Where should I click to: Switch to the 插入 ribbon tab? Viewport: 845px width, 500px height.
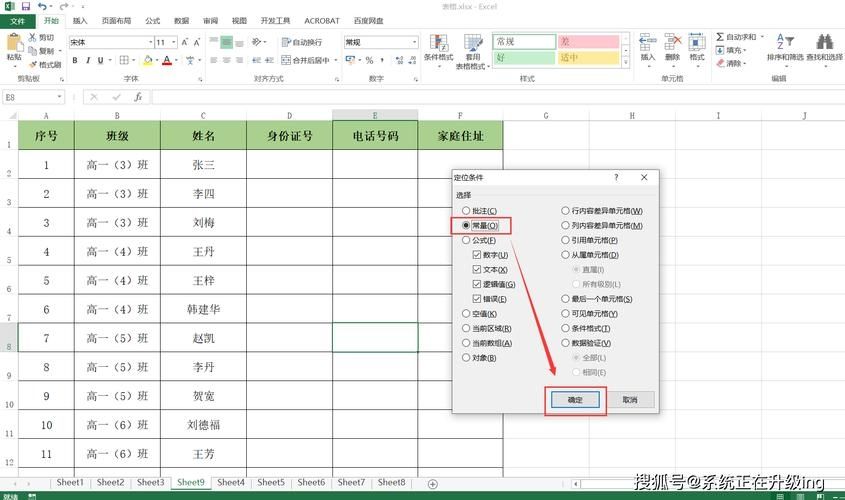coord(80,21)
